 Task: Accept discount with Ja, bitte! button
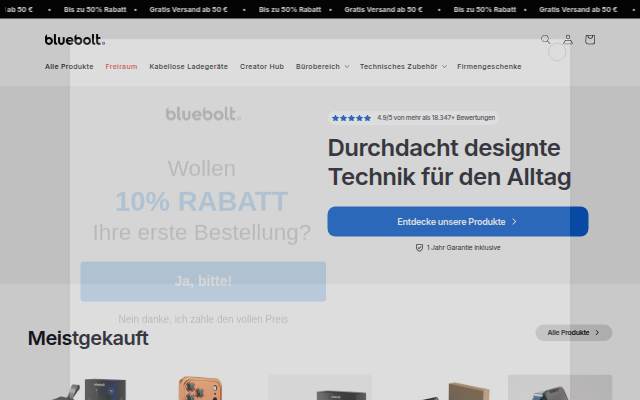203,281
